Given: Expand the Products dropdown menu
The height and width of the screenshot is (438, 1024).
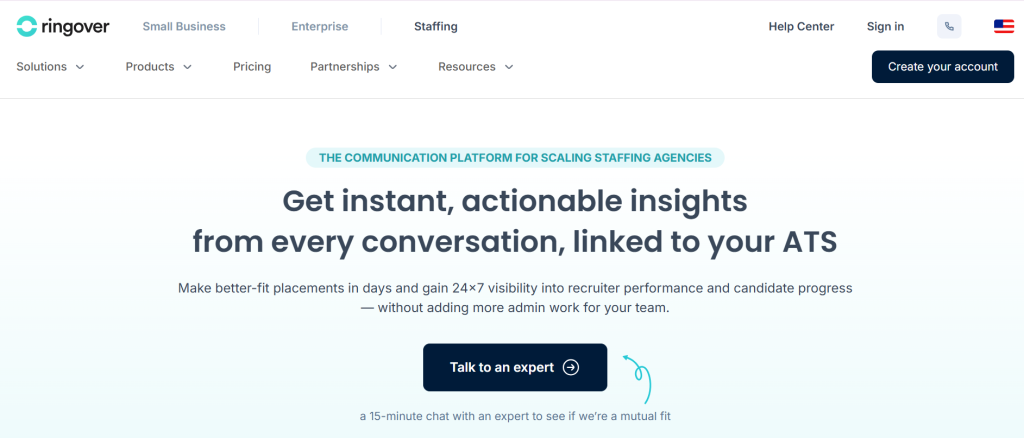Looking at the screenshot, I should click(158, 67).
